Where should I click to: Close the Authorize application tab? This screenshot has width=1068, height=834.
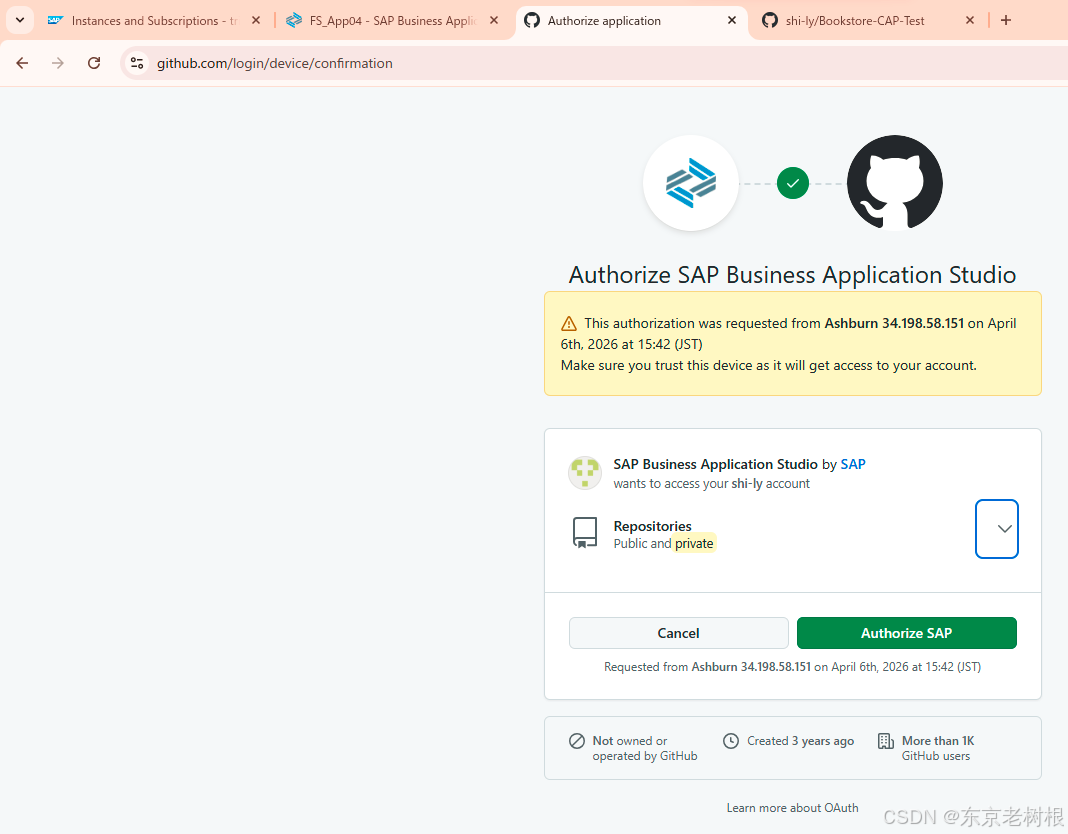pyautogui.click(x=732, y=20)
